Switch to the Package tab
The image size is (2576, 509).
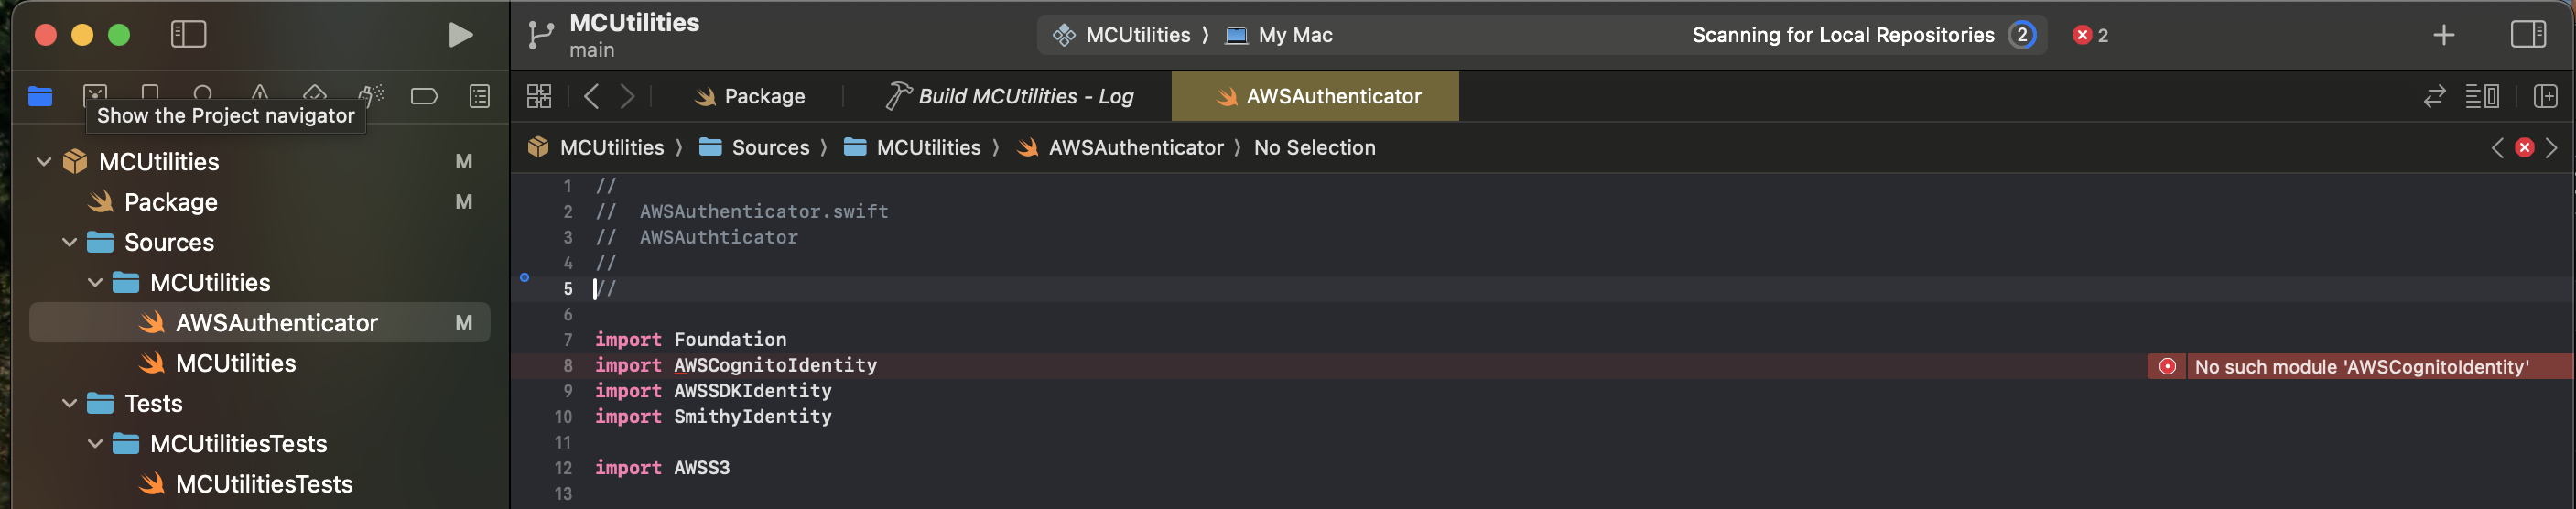tap(750, 96)
